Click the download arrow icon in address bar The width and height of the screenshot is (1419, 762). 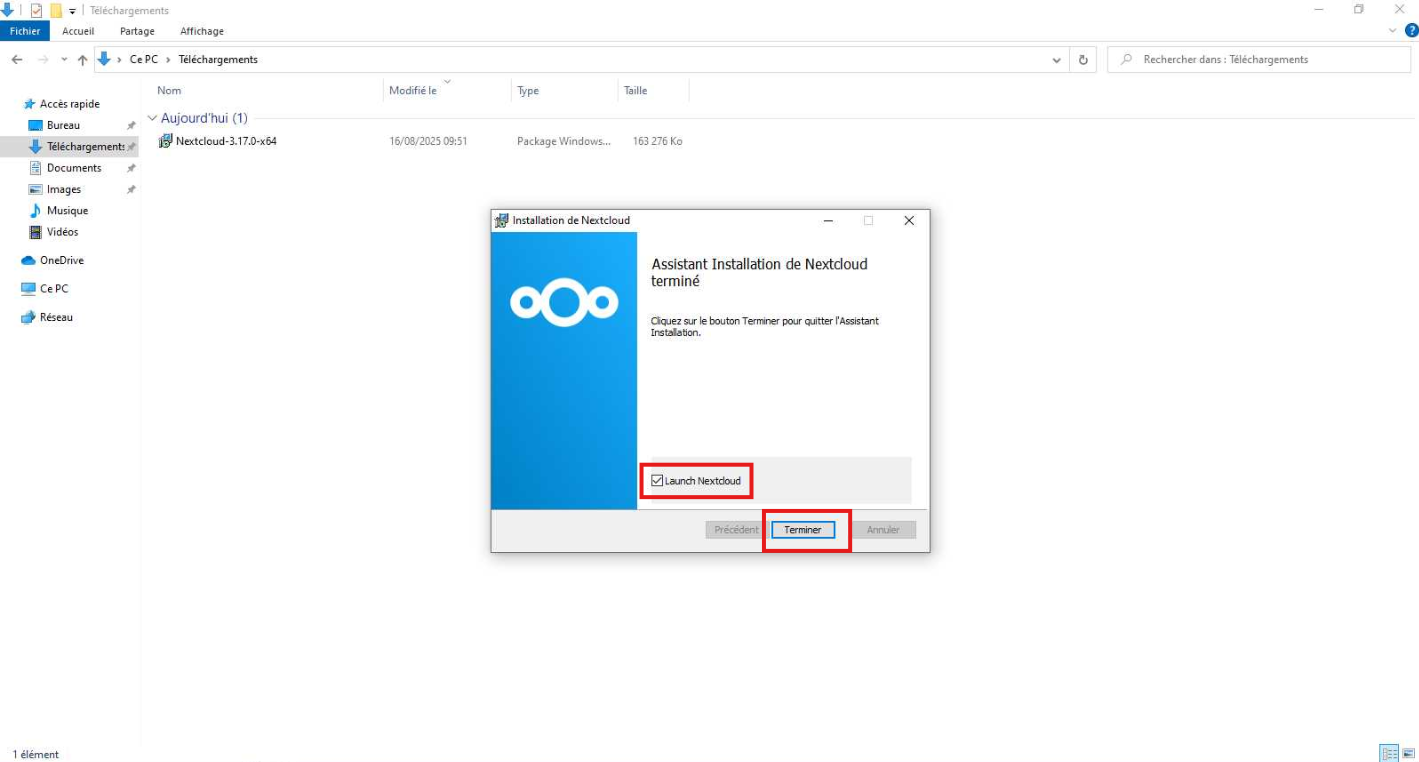104,59
